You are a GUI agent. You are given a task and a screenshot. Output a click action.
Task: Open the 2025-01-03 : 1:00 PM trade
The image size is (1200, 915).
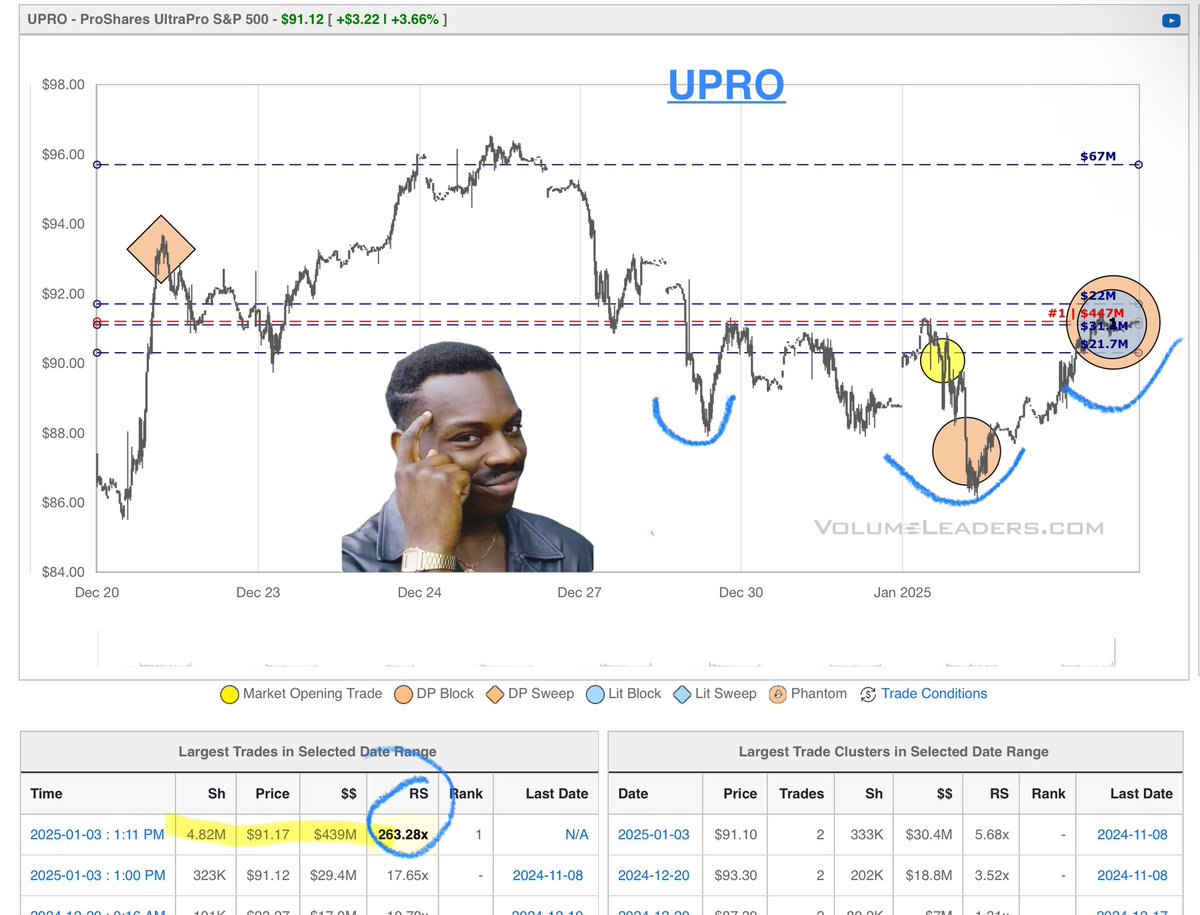[98, 875]
